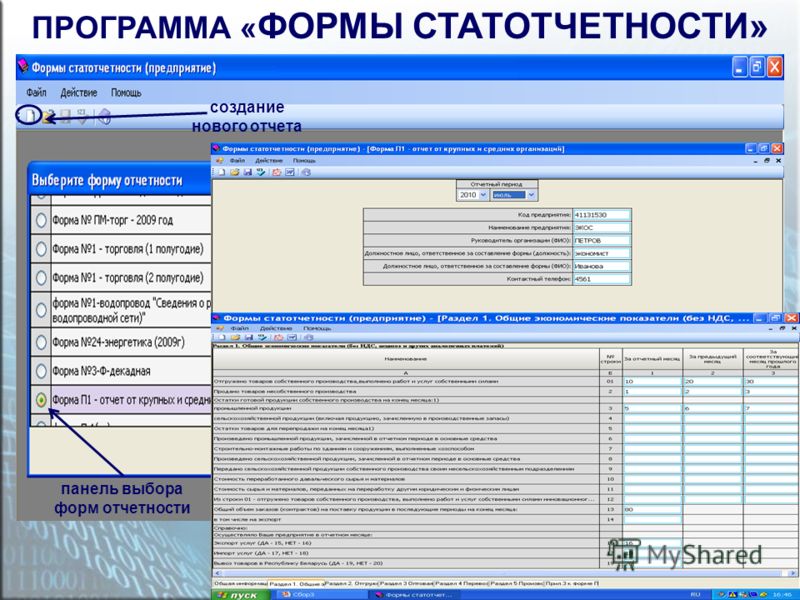Click должность field containing экономист

pyautogui.click(x=602, y=253)
